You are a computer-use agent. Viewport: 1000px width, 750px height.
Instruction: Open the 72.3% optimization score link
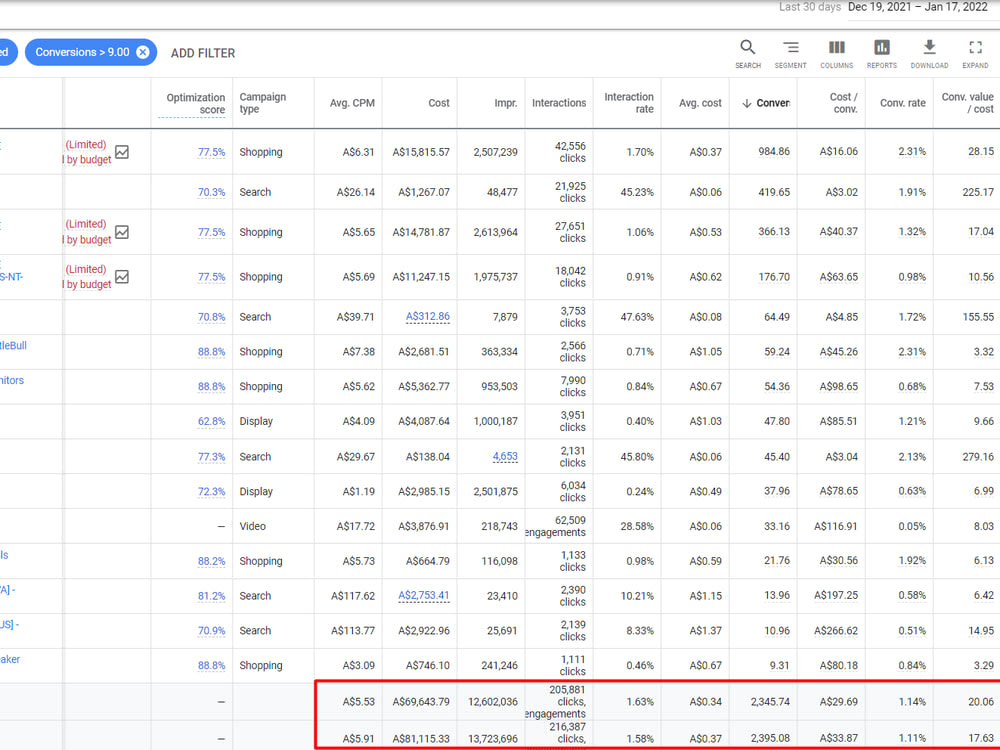[211, 492]
